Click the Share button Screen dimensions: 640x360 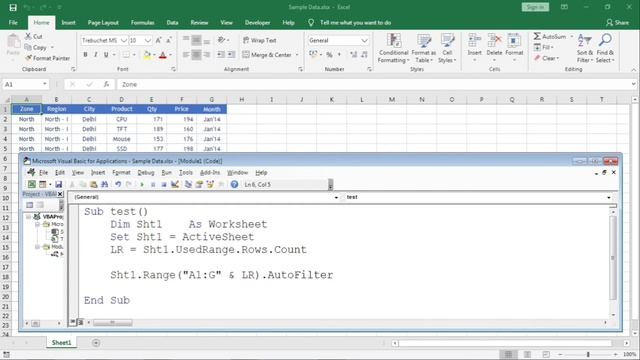click(618, 23)
